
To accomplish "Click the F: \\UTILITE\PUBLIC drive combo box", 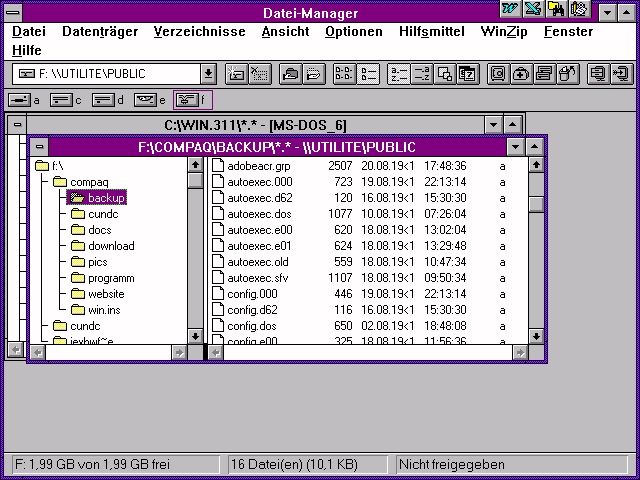I will click(114, 74).
